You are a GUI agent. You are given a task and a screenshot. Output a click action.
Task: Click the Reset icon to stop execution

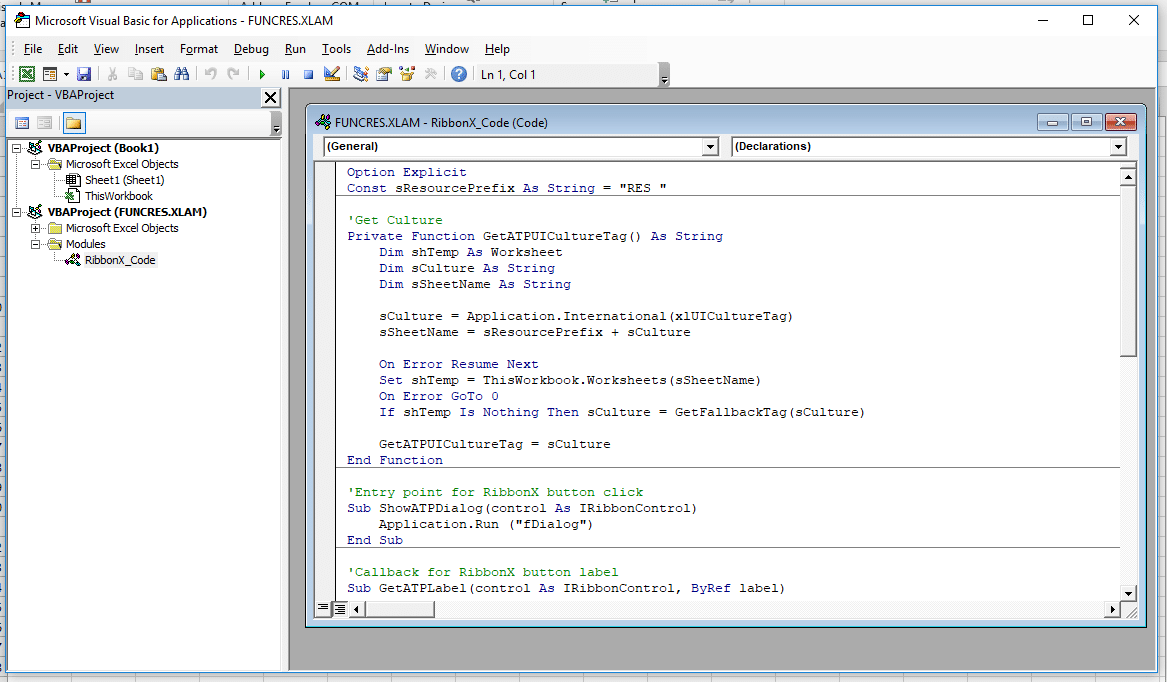click(308, 73)
